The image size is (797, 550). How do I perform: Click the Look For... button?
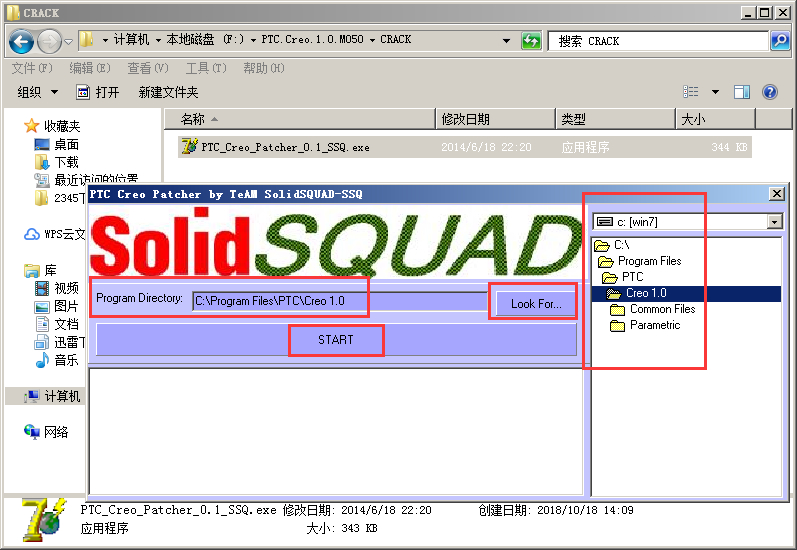point(536,303)
